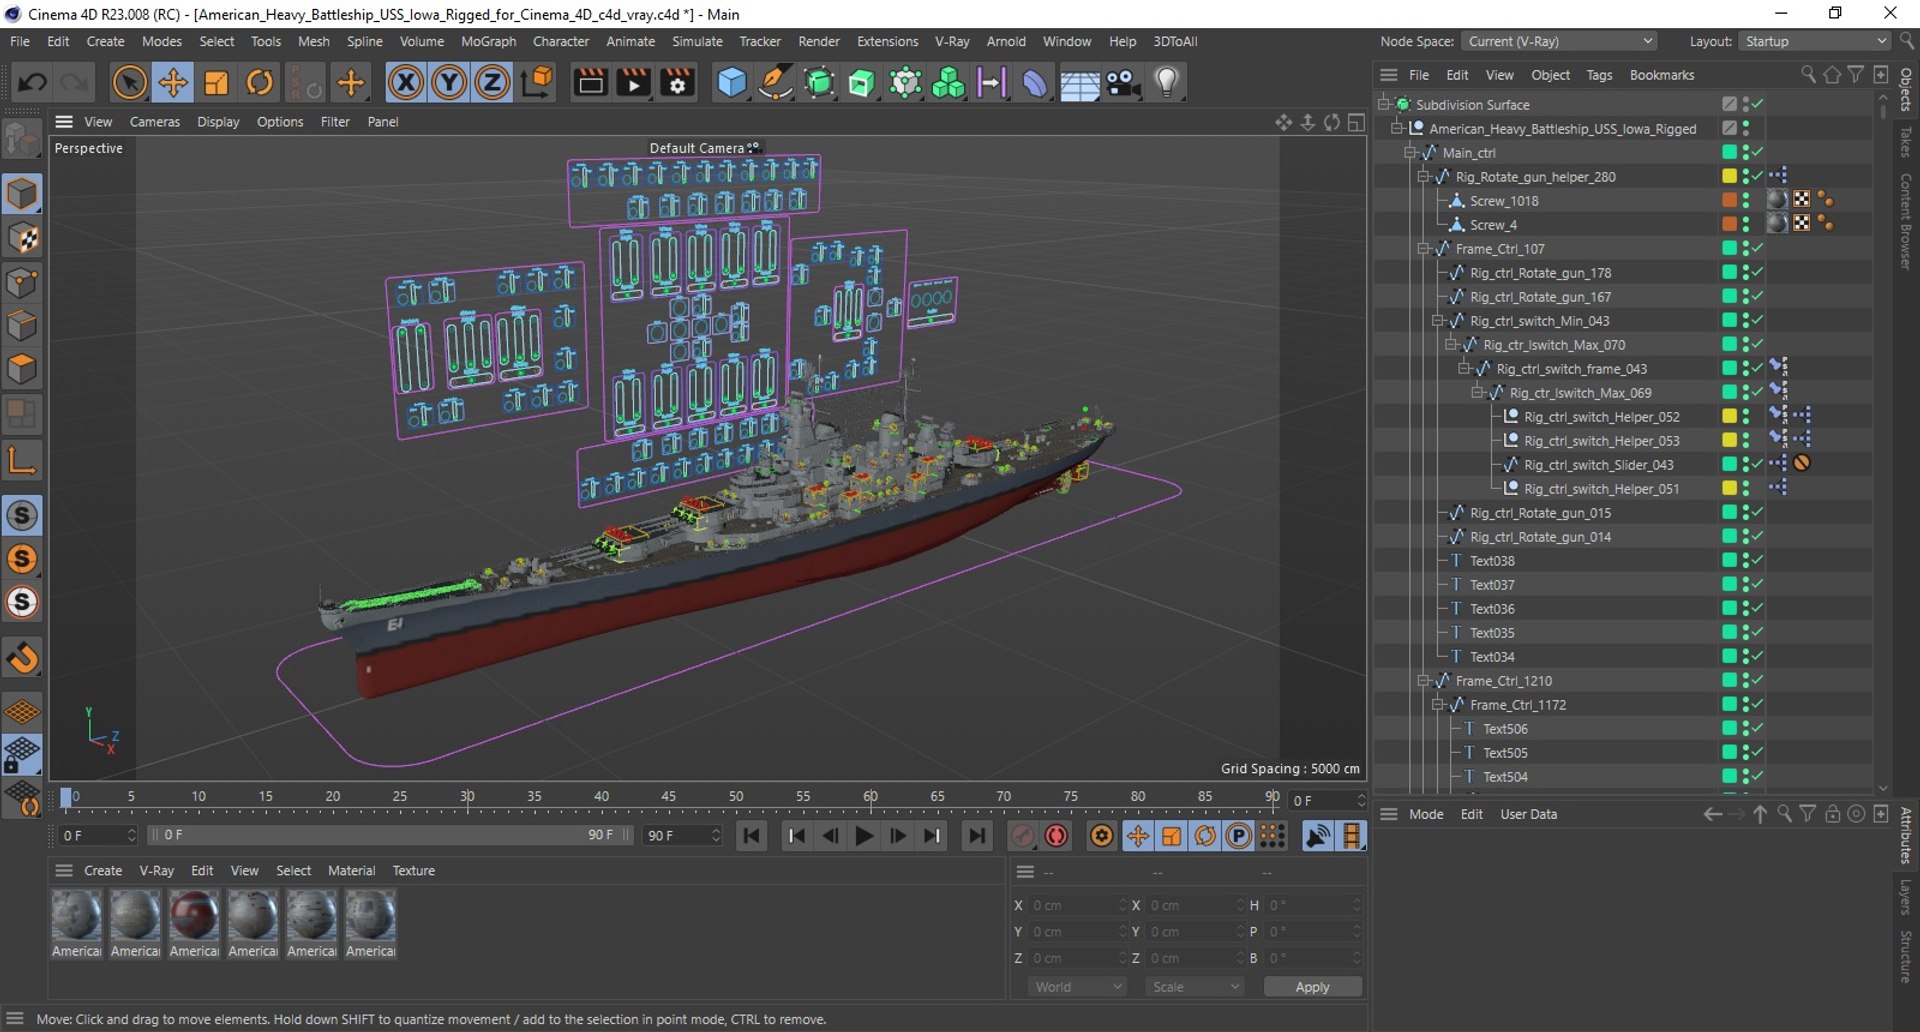1920x1032 pixels.
Task: Go to end of animation
Action: pos(977,836)
